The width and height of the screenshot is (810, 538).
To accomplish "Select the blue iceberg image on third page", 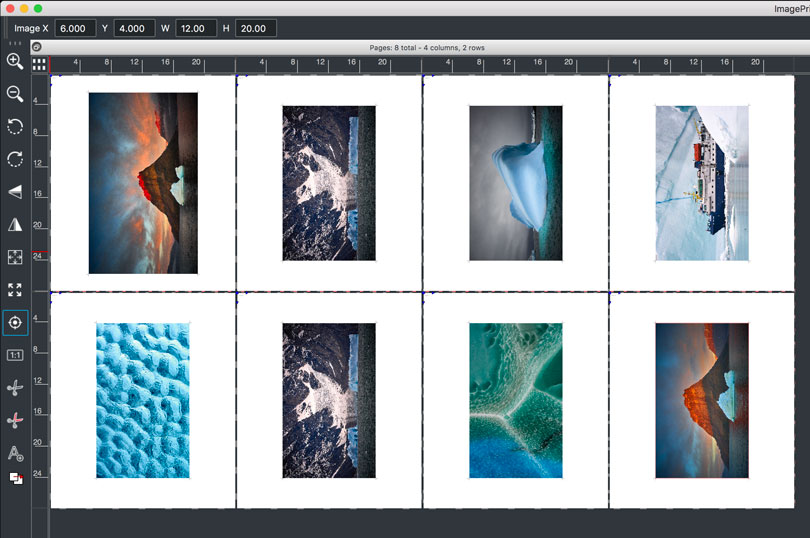I will (516, 183).
